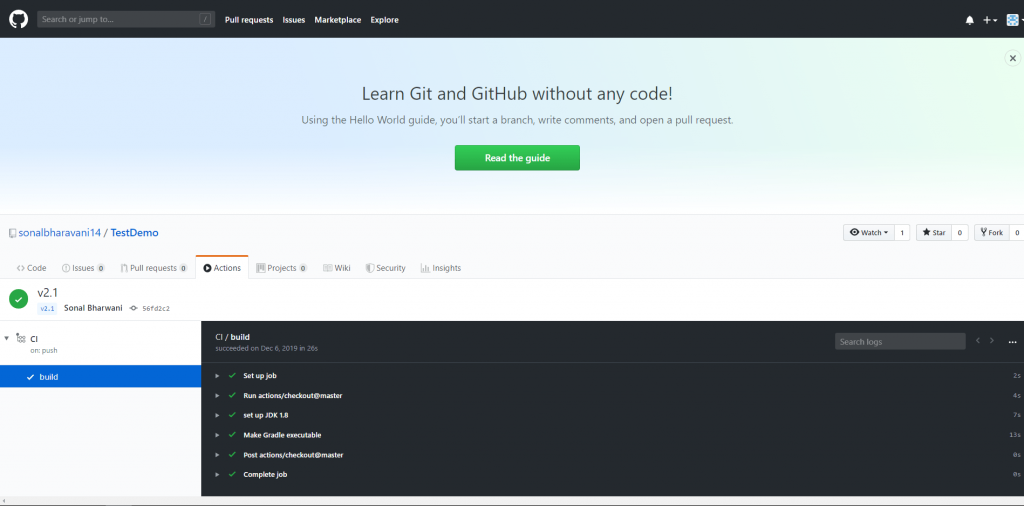The height and width of the screenshot is (506, 1024).
Task: Switch to the Security tab
Action: tap(385, 268)
